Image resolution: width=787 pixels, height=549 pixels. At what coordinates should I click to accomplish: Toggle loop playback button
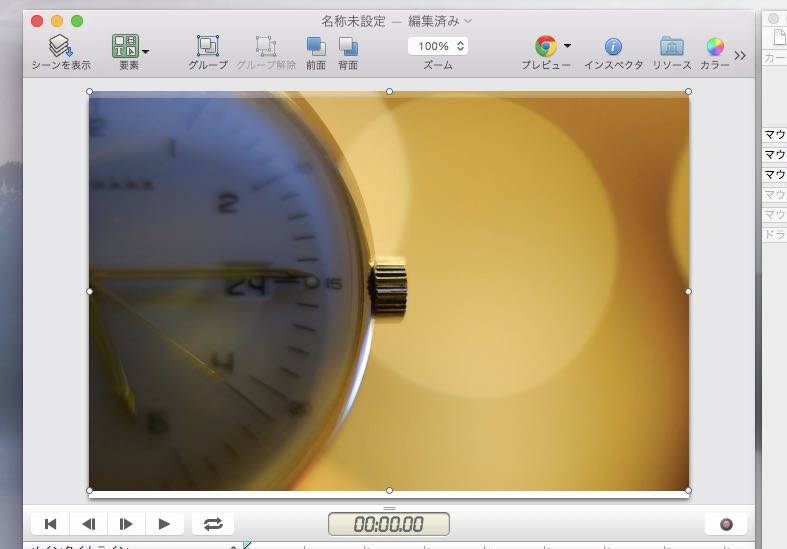[213, 524]
